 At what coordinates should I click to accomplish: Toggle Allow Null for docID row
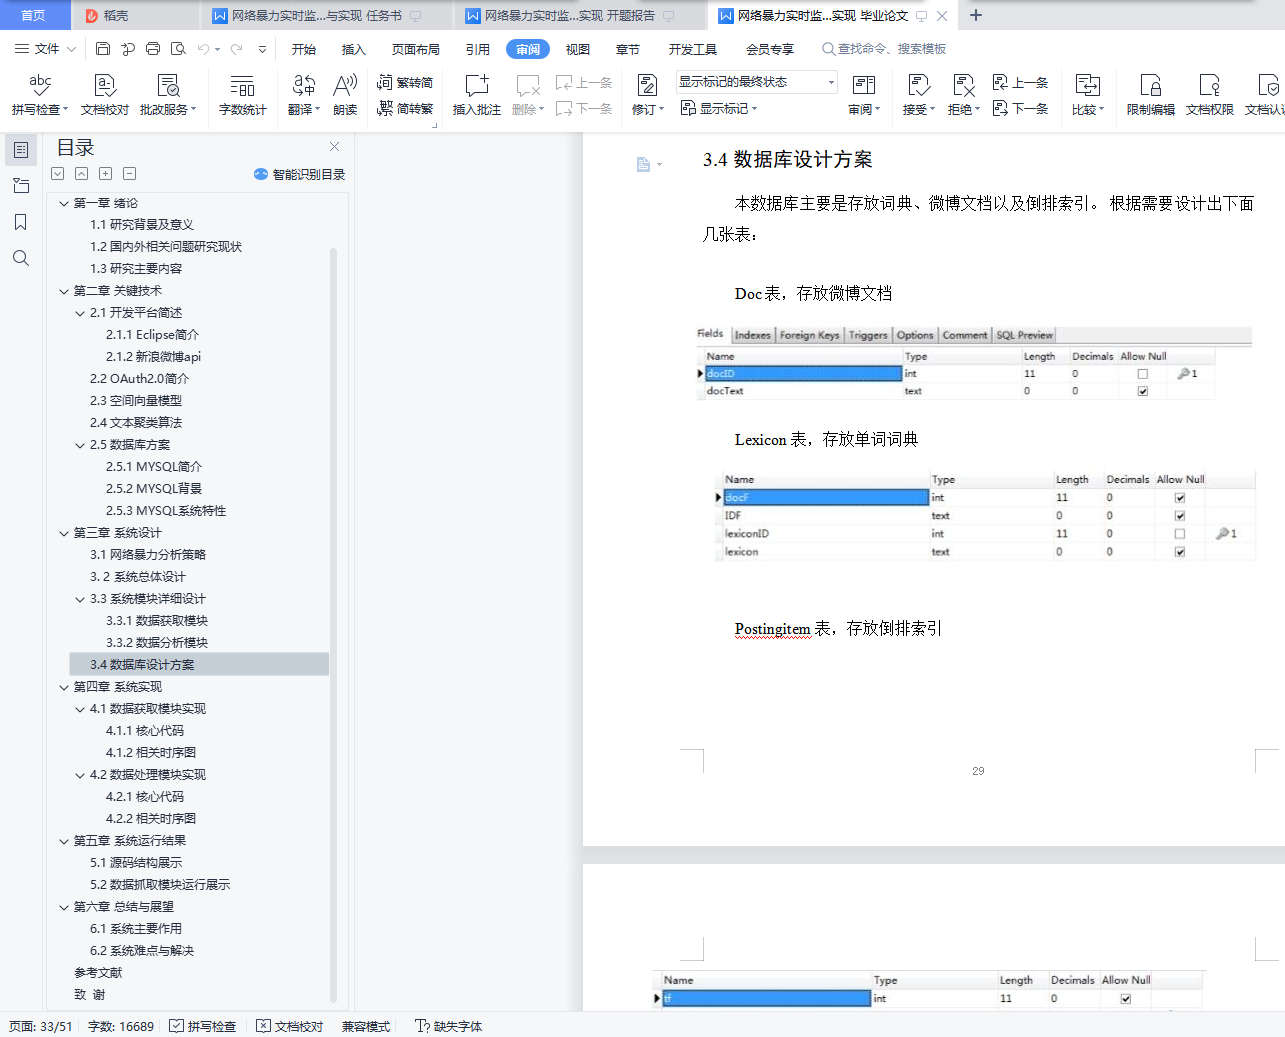click(1142, 374)
